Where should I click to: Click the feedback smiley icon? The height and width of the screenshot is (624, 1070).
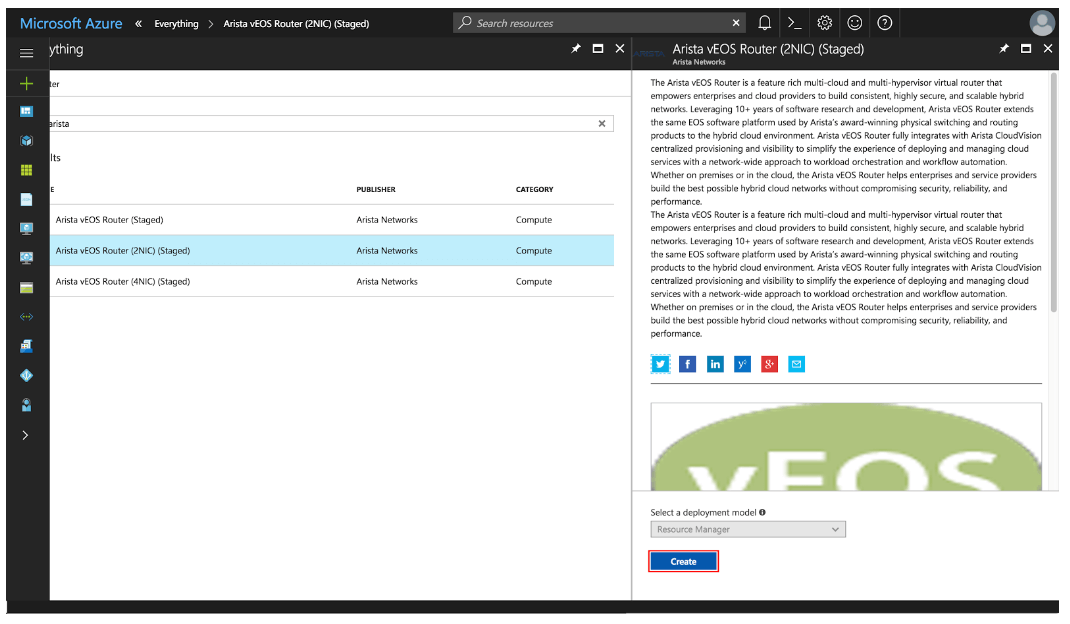click(x=854, y=23)
